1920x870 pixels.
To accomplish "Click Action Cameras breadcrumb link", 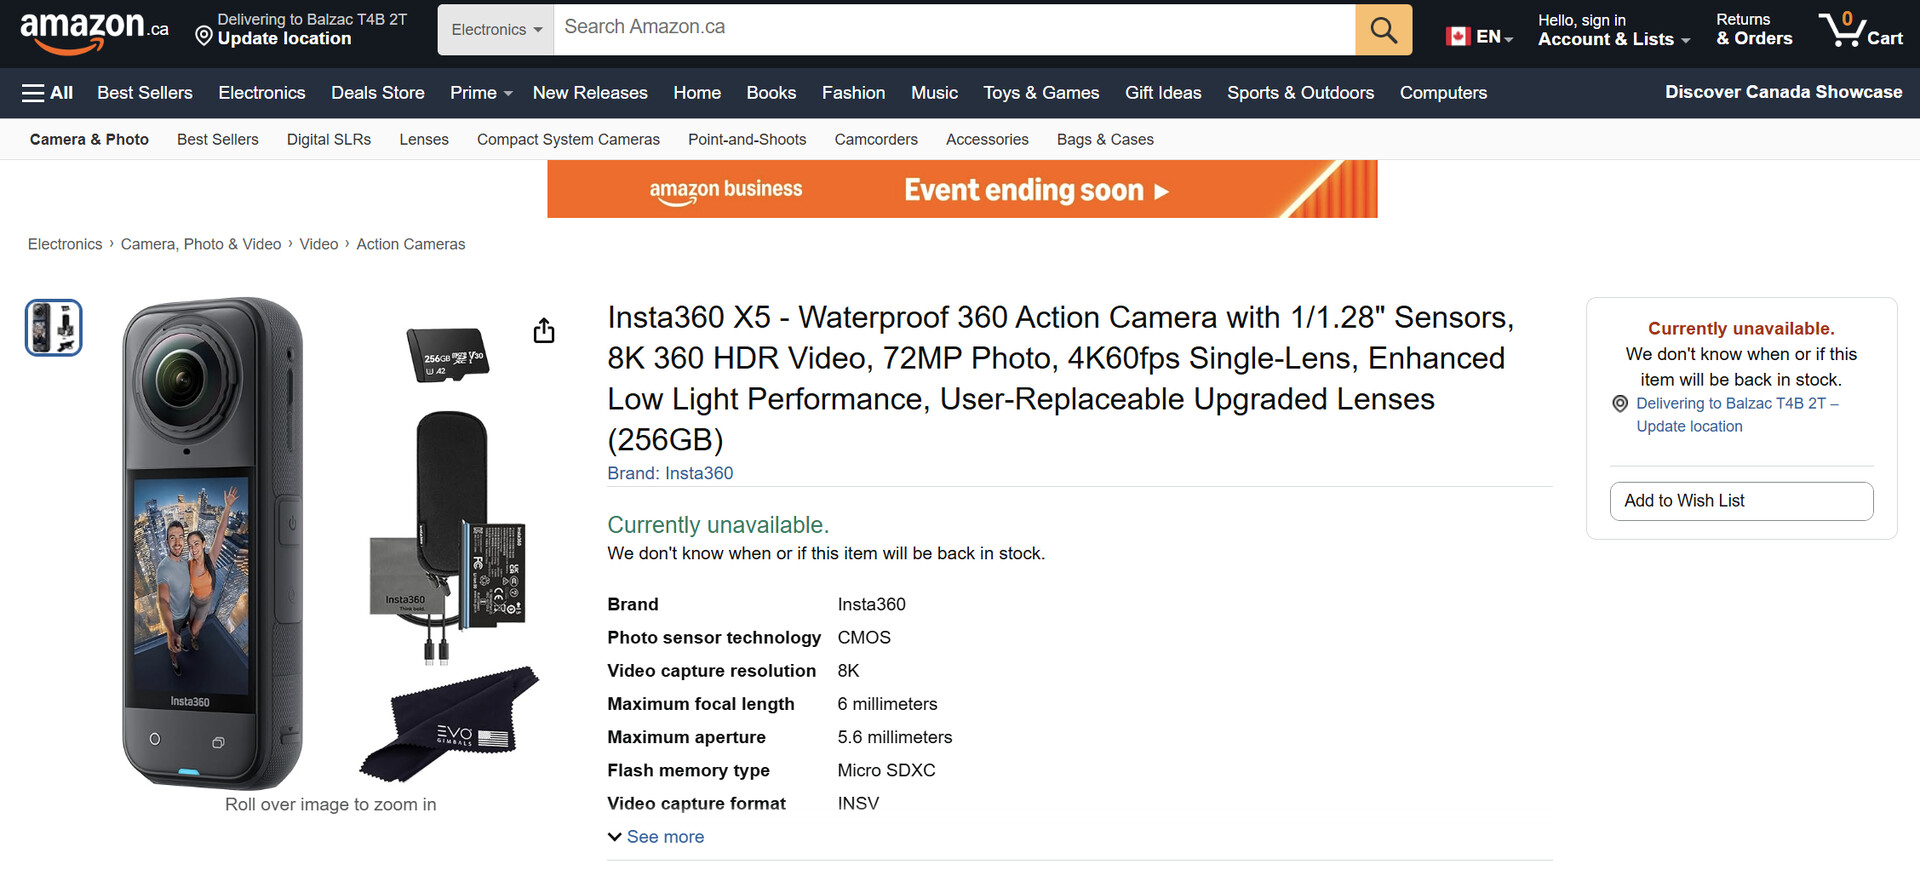I will pos(410,244).
